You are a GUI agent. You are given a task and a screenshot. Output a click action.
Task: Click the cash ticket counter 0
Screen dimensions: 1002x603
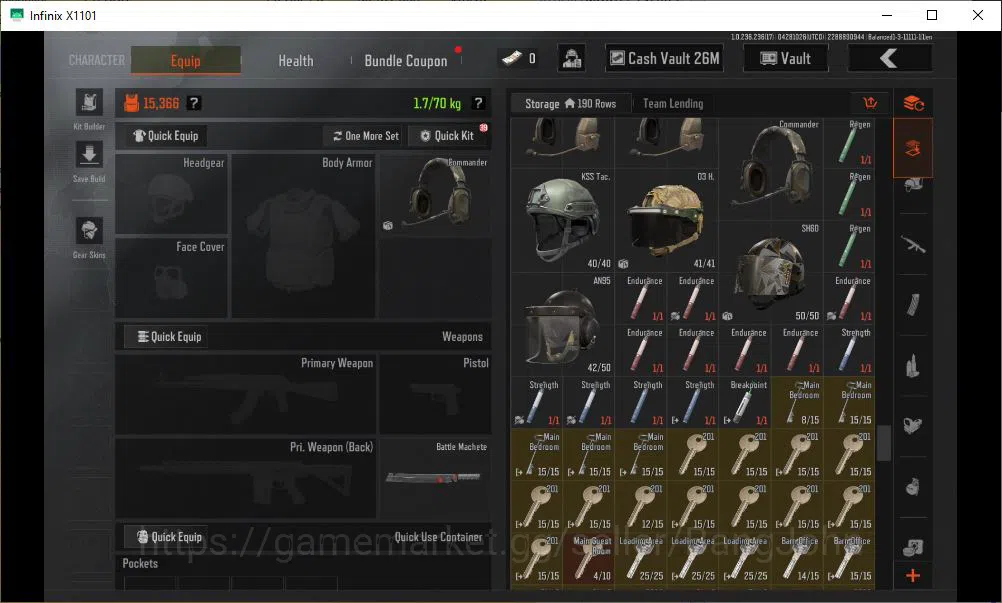tap(519, 59)
